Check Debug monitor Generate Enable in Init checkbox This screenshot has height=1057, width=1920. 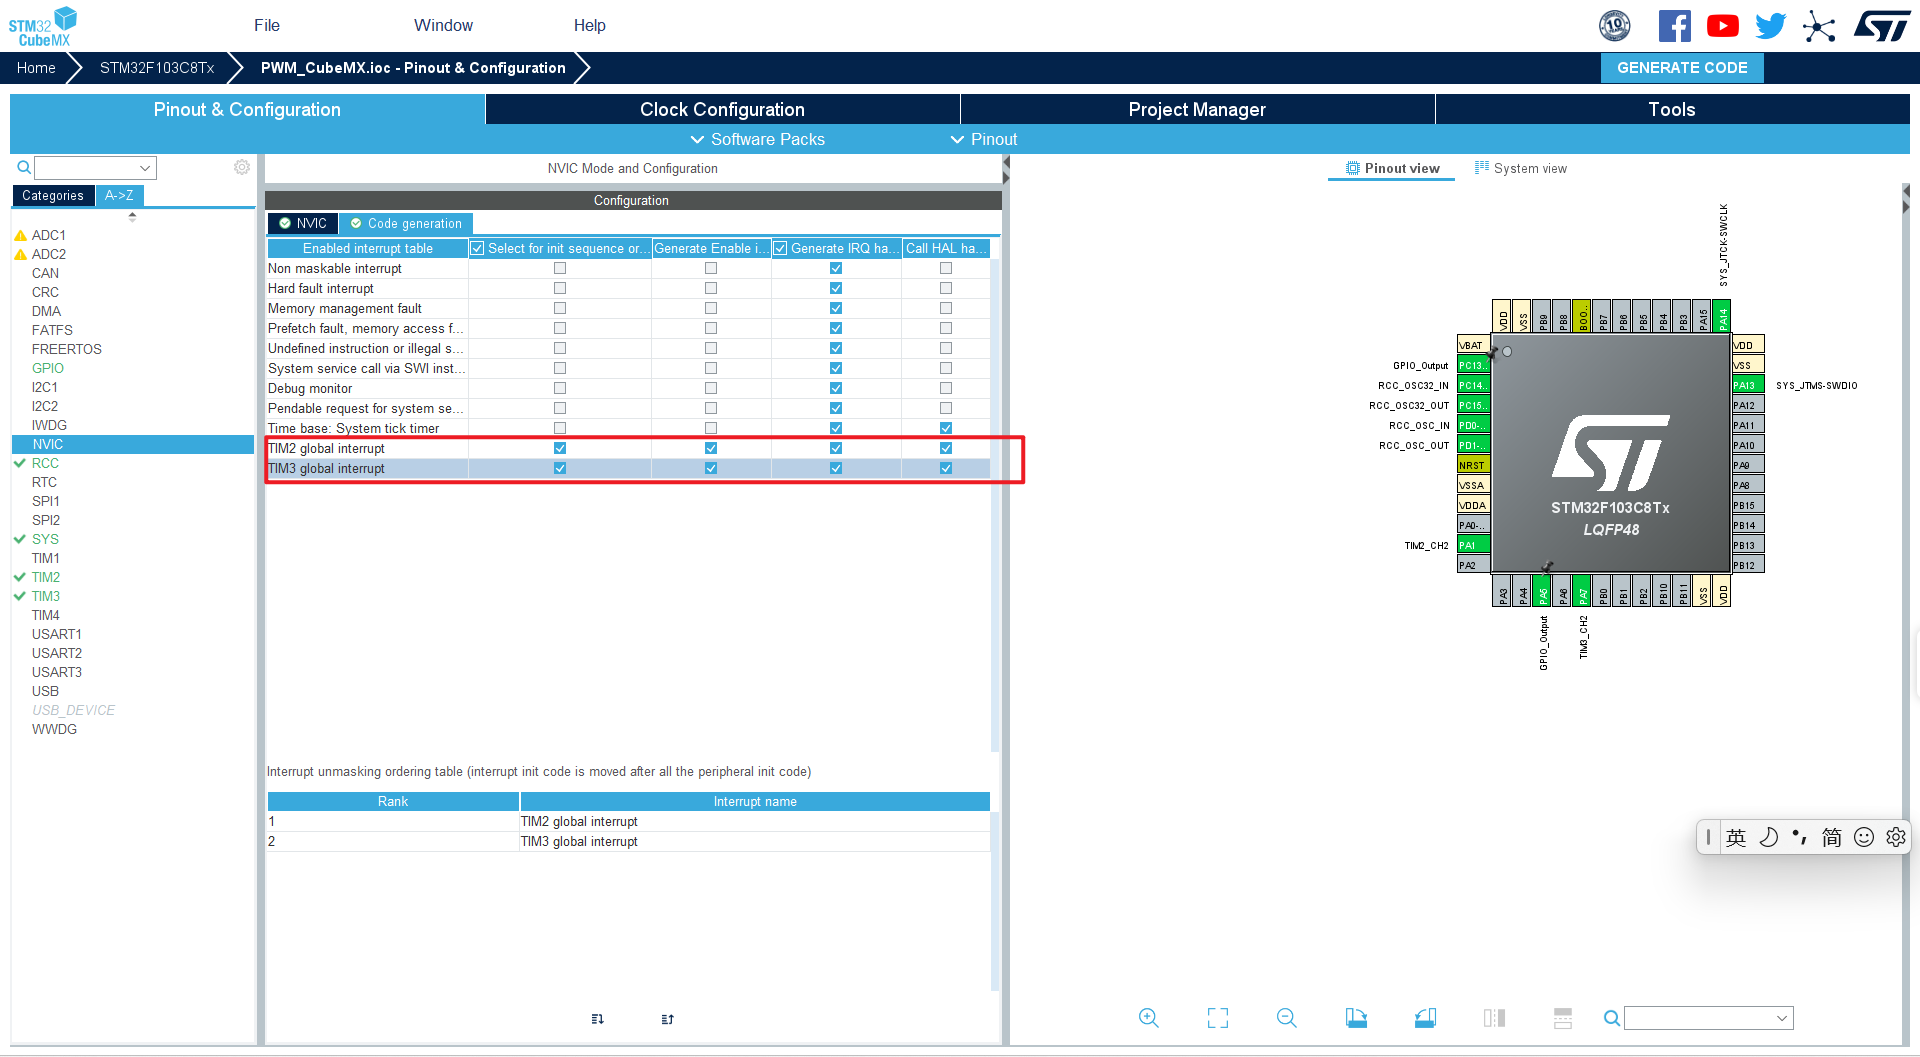tap(711, 388)
